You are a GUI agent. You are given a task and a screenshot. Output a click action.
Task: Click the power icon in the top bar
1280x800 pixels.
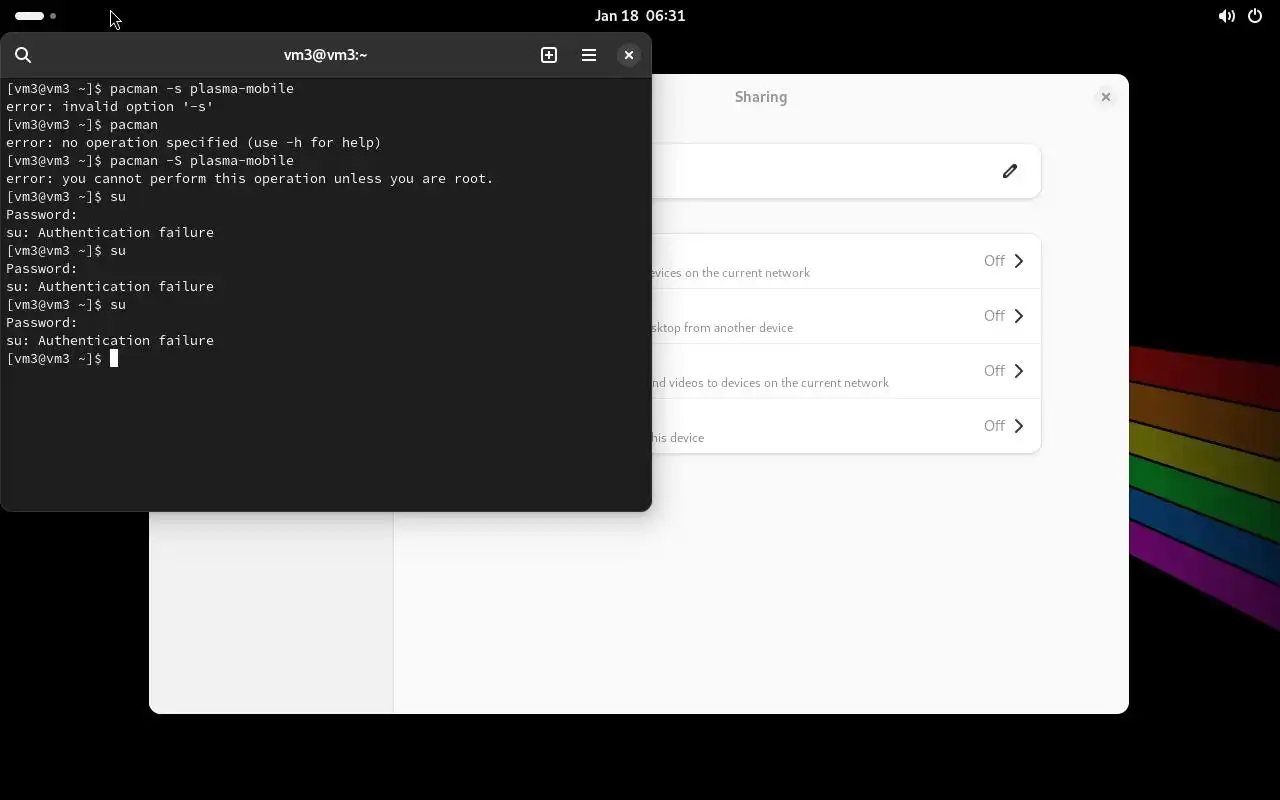[x=1255, y=16]
